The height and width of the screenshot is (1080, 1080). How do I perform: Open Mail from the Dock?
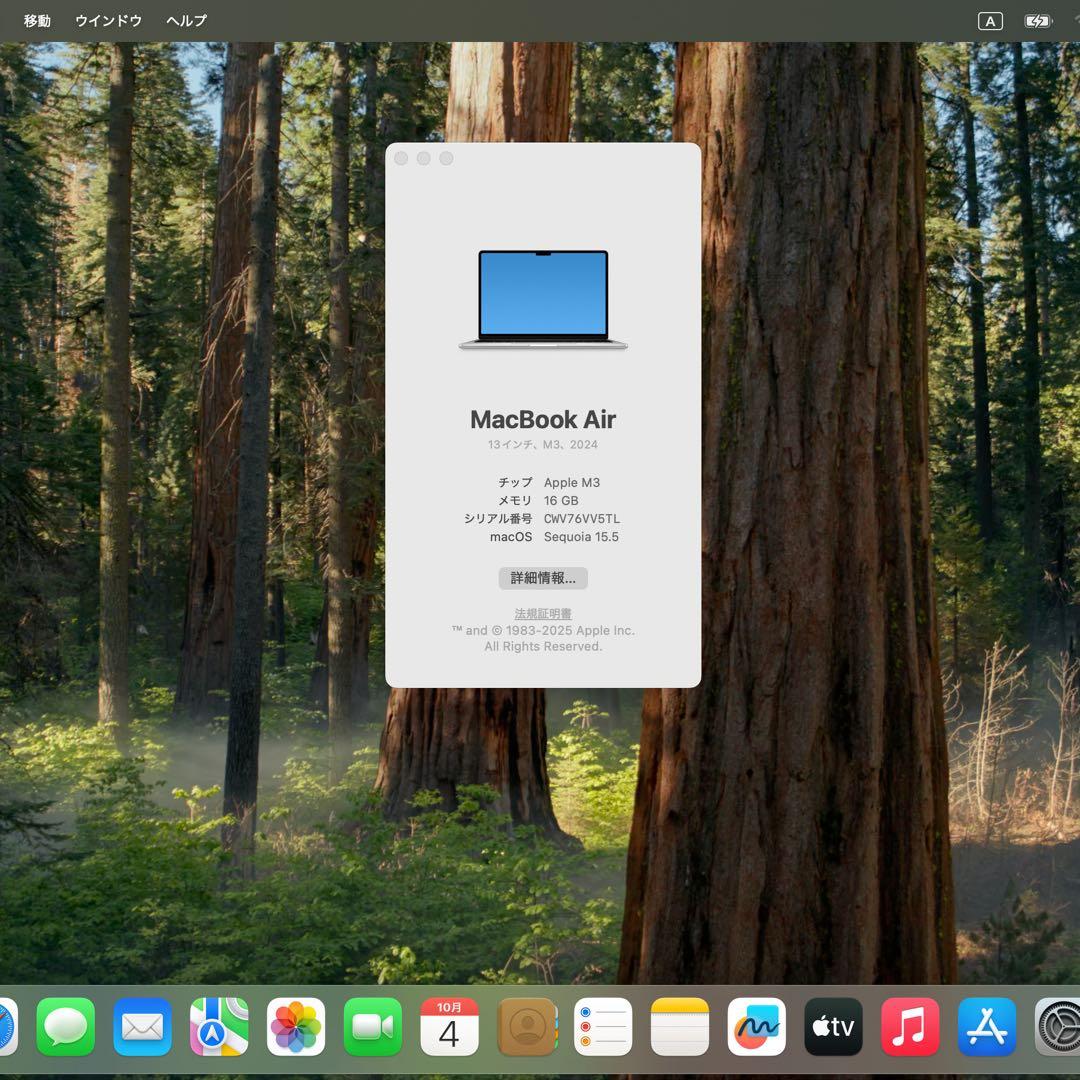point(142,1026)
